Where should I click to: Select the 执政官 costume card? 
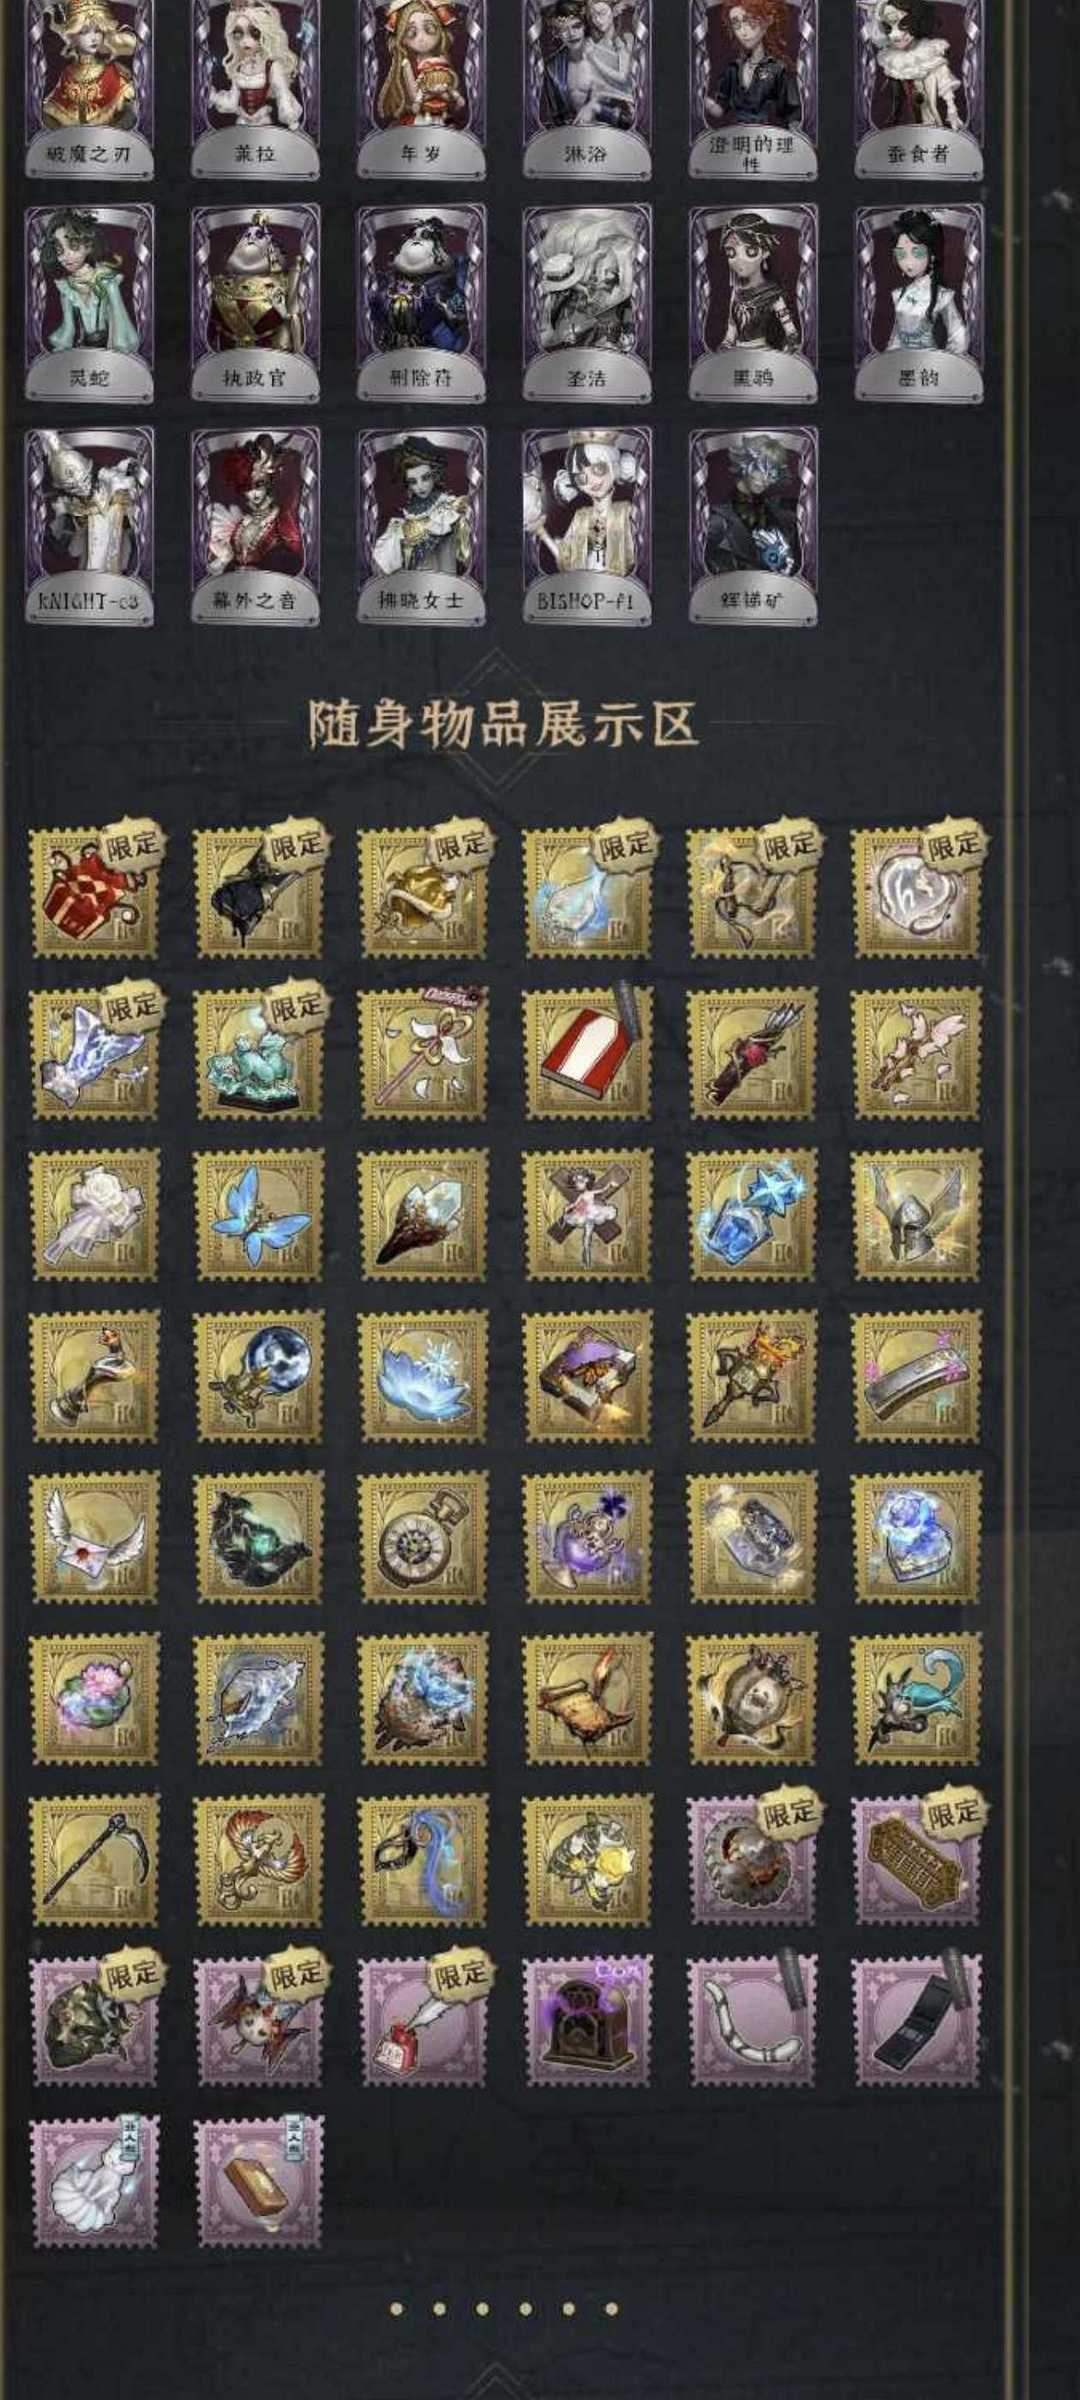click(254, 303)
